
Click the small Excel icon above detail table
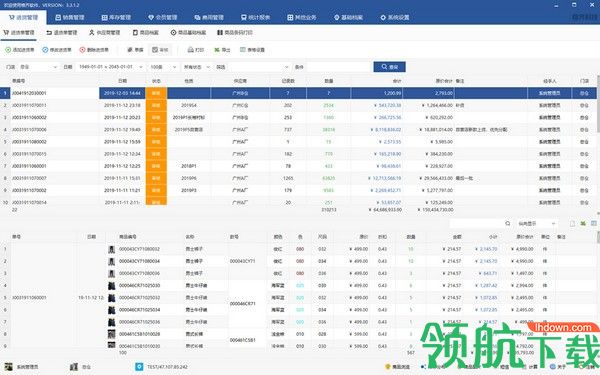coord(583,223)
